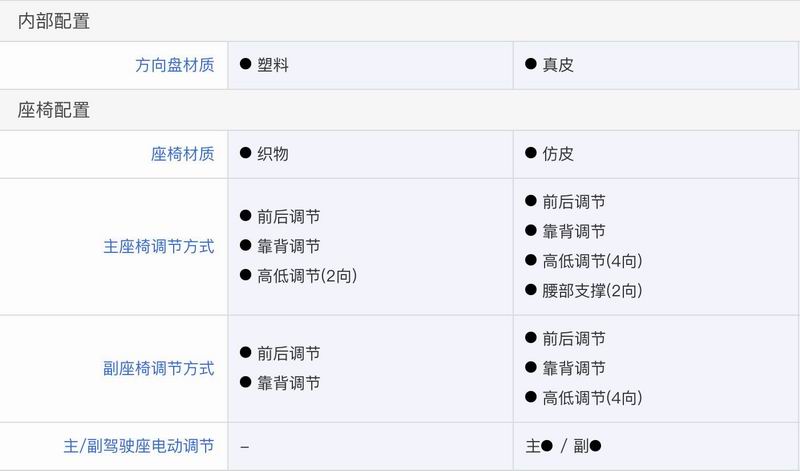Click the 座椅配置 section header

(54, 110)
